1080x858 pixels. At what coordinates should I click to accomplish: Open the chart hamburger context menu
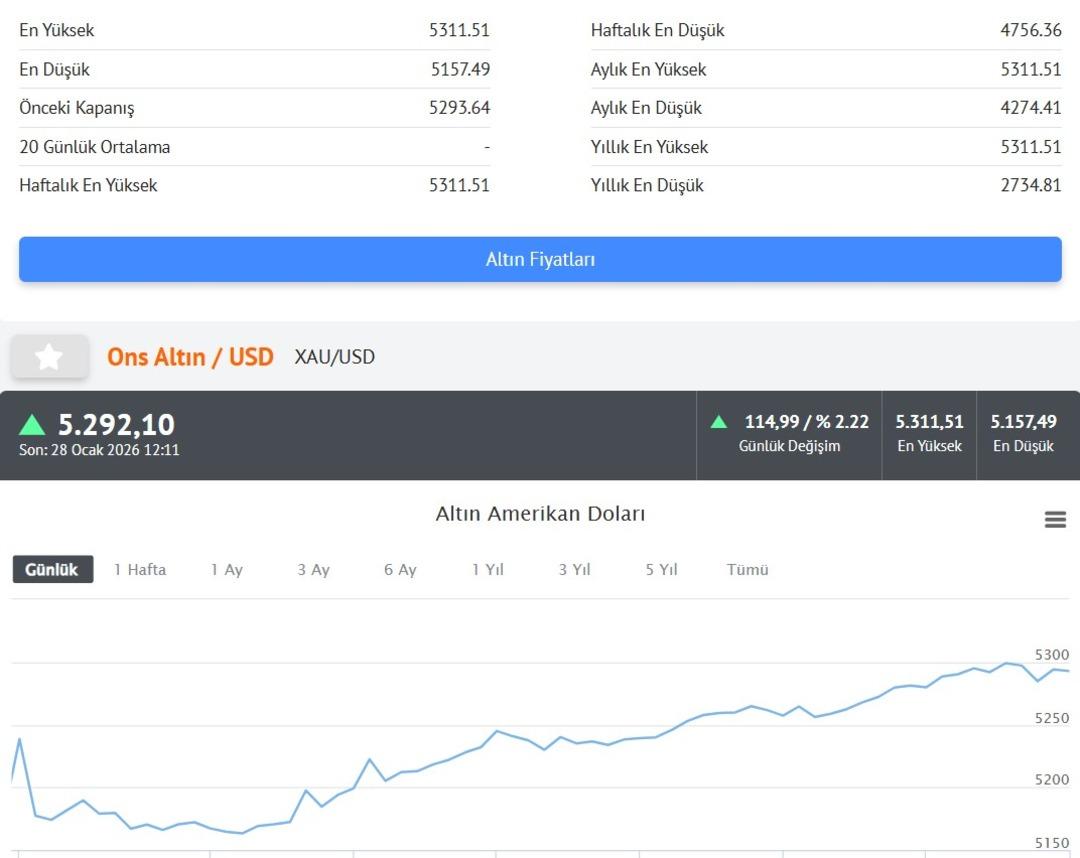(1055, 519)
